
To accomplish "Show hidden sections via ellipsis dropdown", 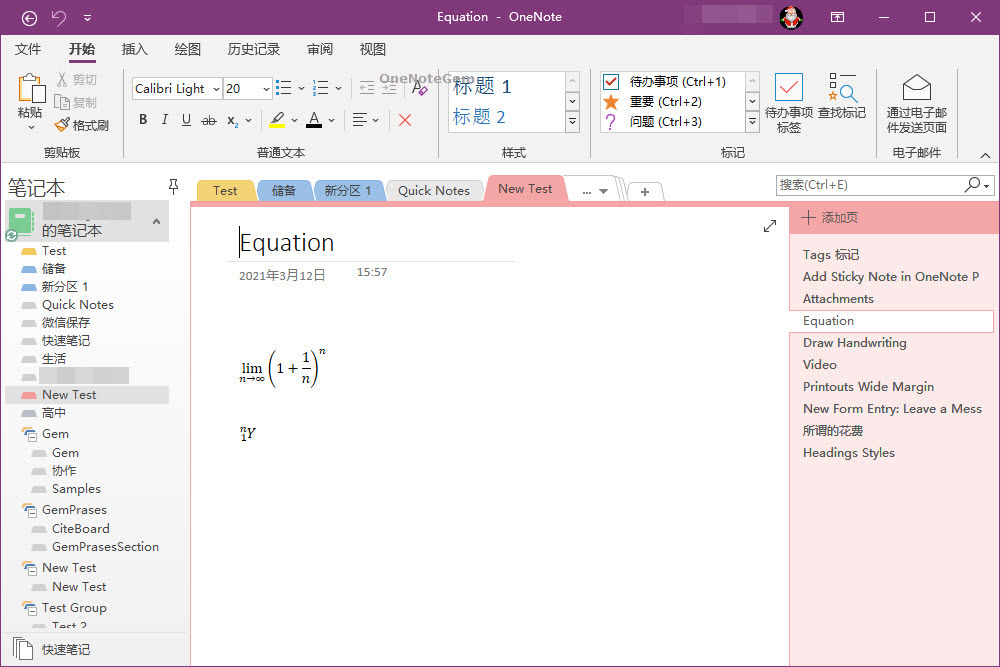I will (x=594, y=191).
